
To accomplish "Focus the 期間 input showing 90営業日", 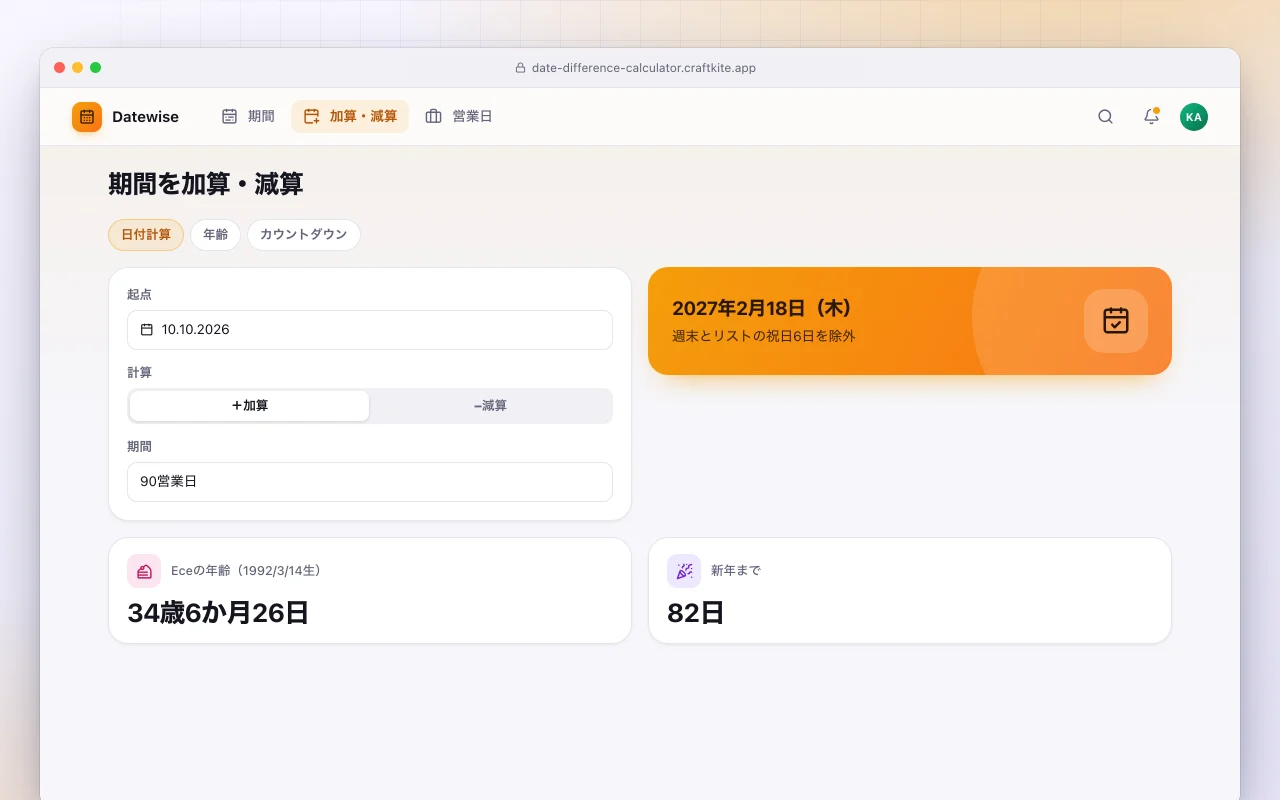I will [370, 482].
